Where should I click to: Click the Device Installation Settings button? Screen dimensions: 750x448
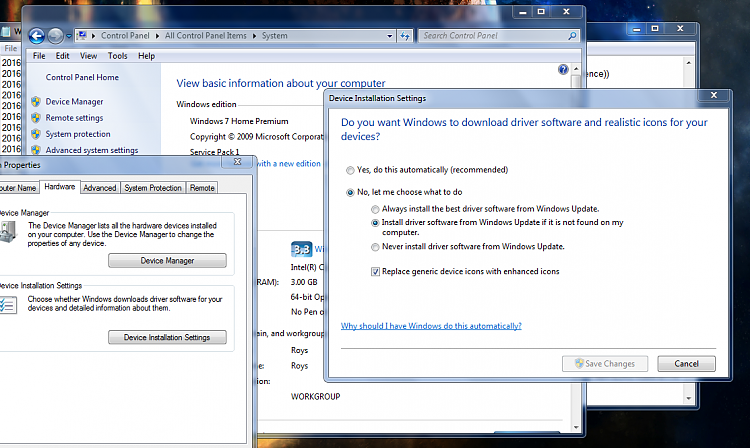[x=167, y=337]
